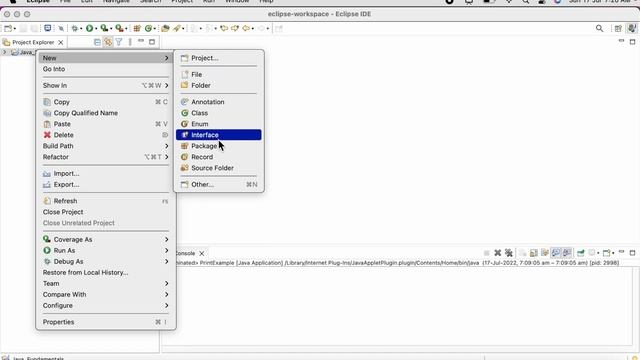Viewport: 640px width, 360px height.
Task: Open the Build Path submenu
Action: tap(105, 146)
